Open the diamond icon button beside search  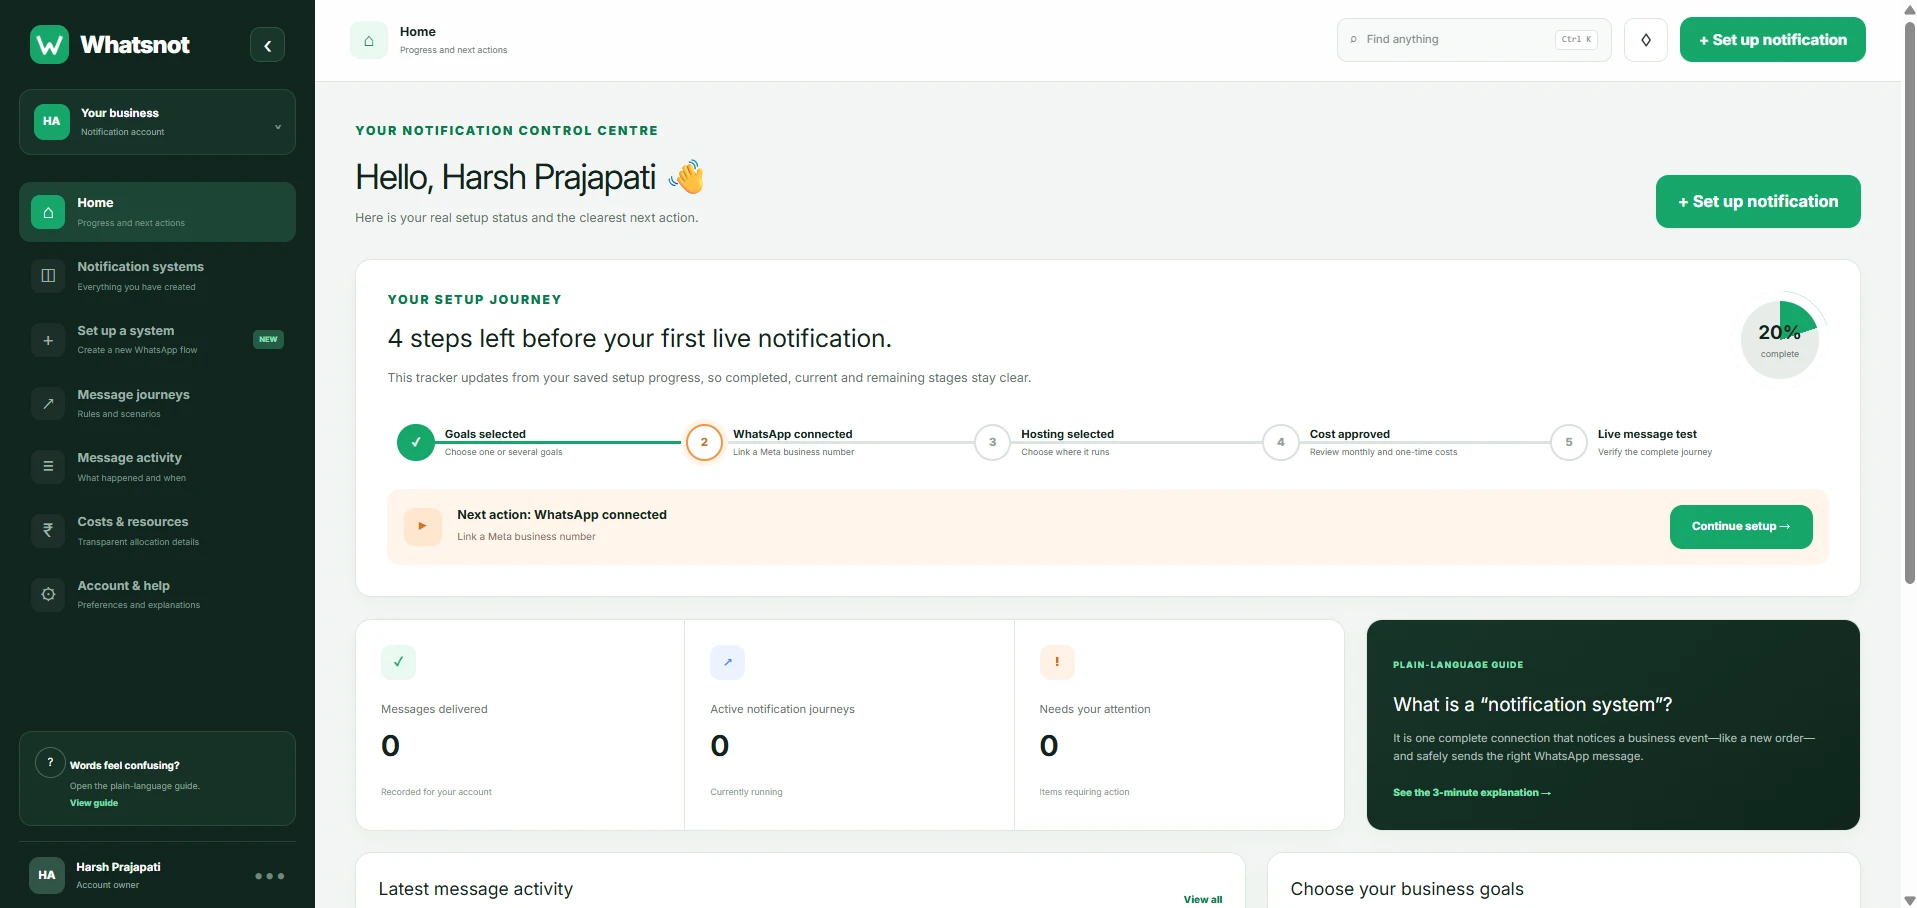(x=1645, y=40)
